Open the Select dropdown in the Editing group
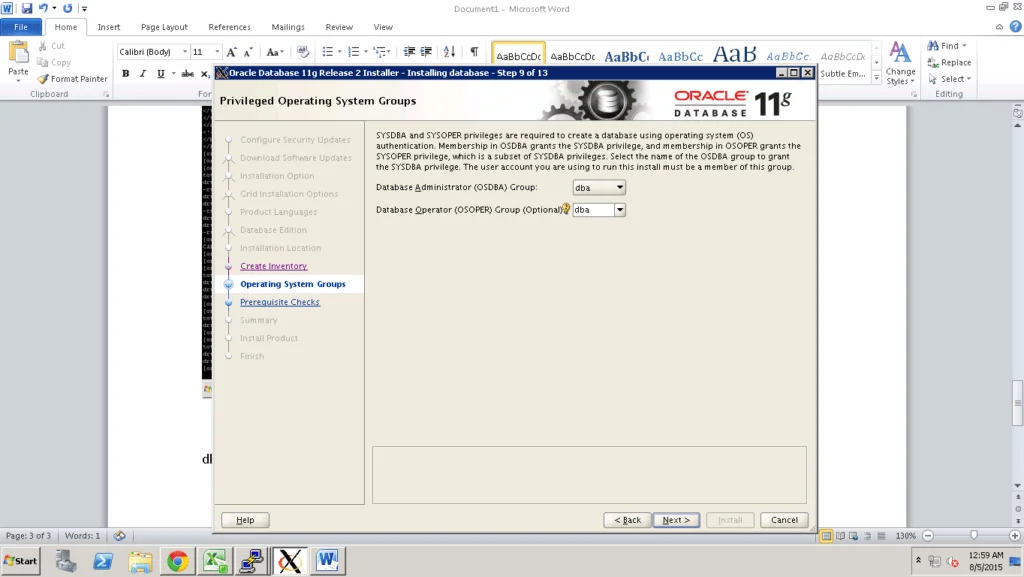1024x577 pixels. [x=950, y=79]
